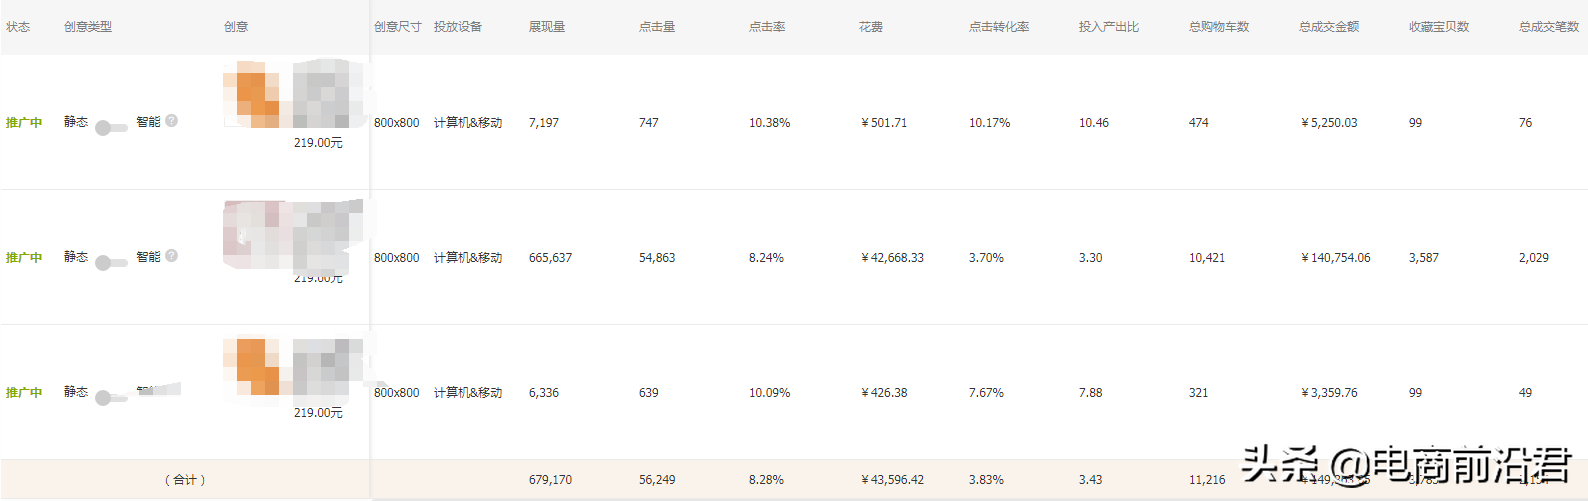Click 推广中 status in the first row
Screen dimensions: 1588x501
coord(24,123)
